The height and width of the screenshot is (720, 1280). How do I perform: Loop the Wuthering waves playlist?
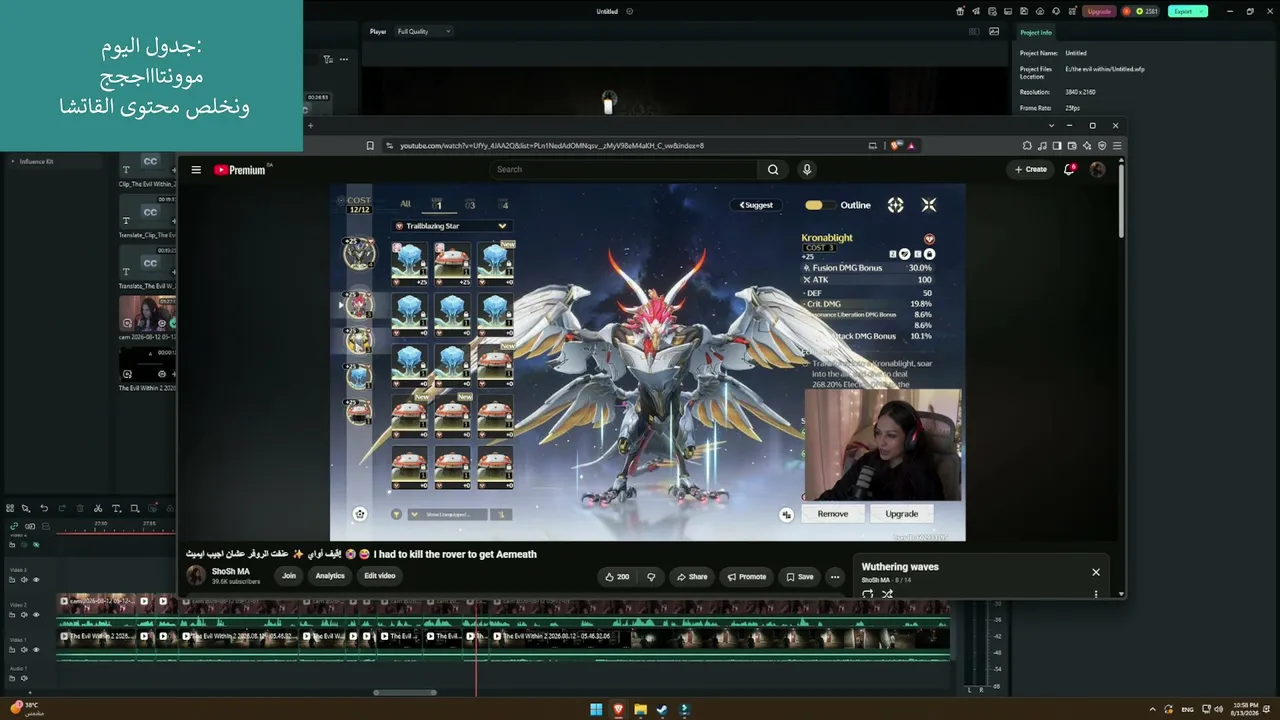point(867,594)
